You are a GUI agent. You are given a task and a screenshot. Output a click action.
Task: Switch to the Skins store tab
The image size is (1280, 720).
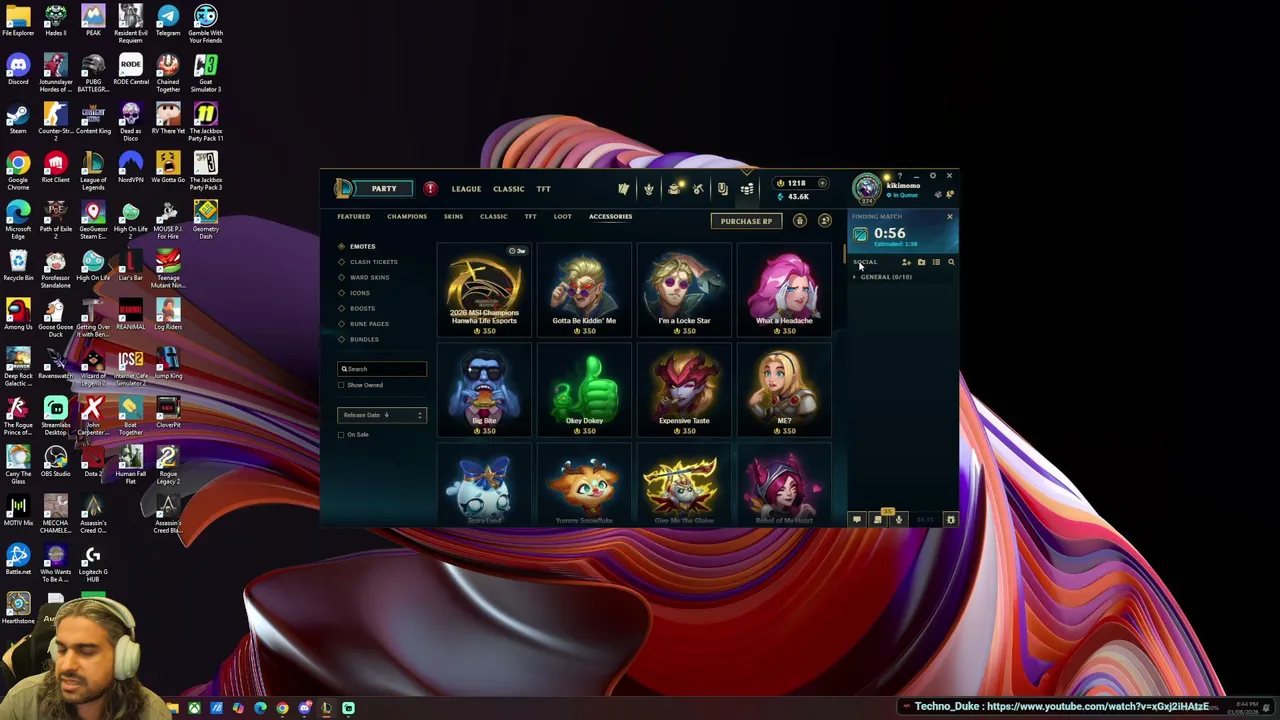click(x=453, y=217)
